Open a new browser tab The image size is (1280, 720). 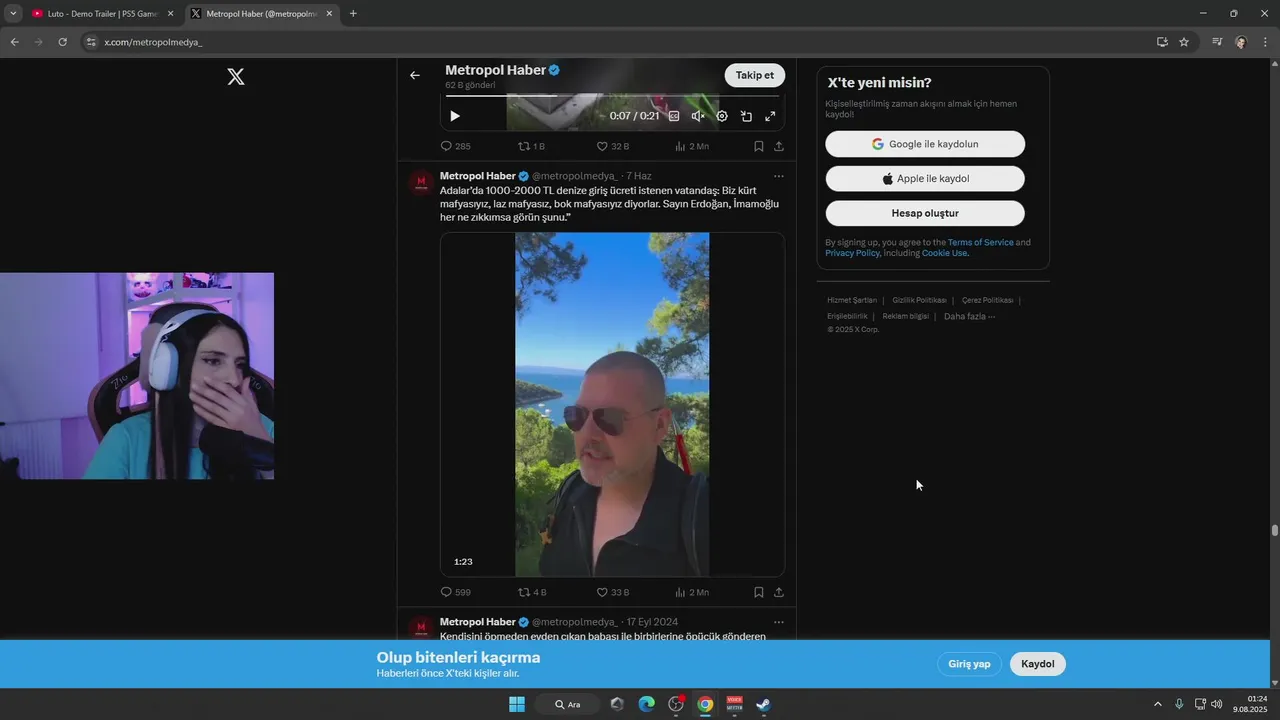point(353,14)
